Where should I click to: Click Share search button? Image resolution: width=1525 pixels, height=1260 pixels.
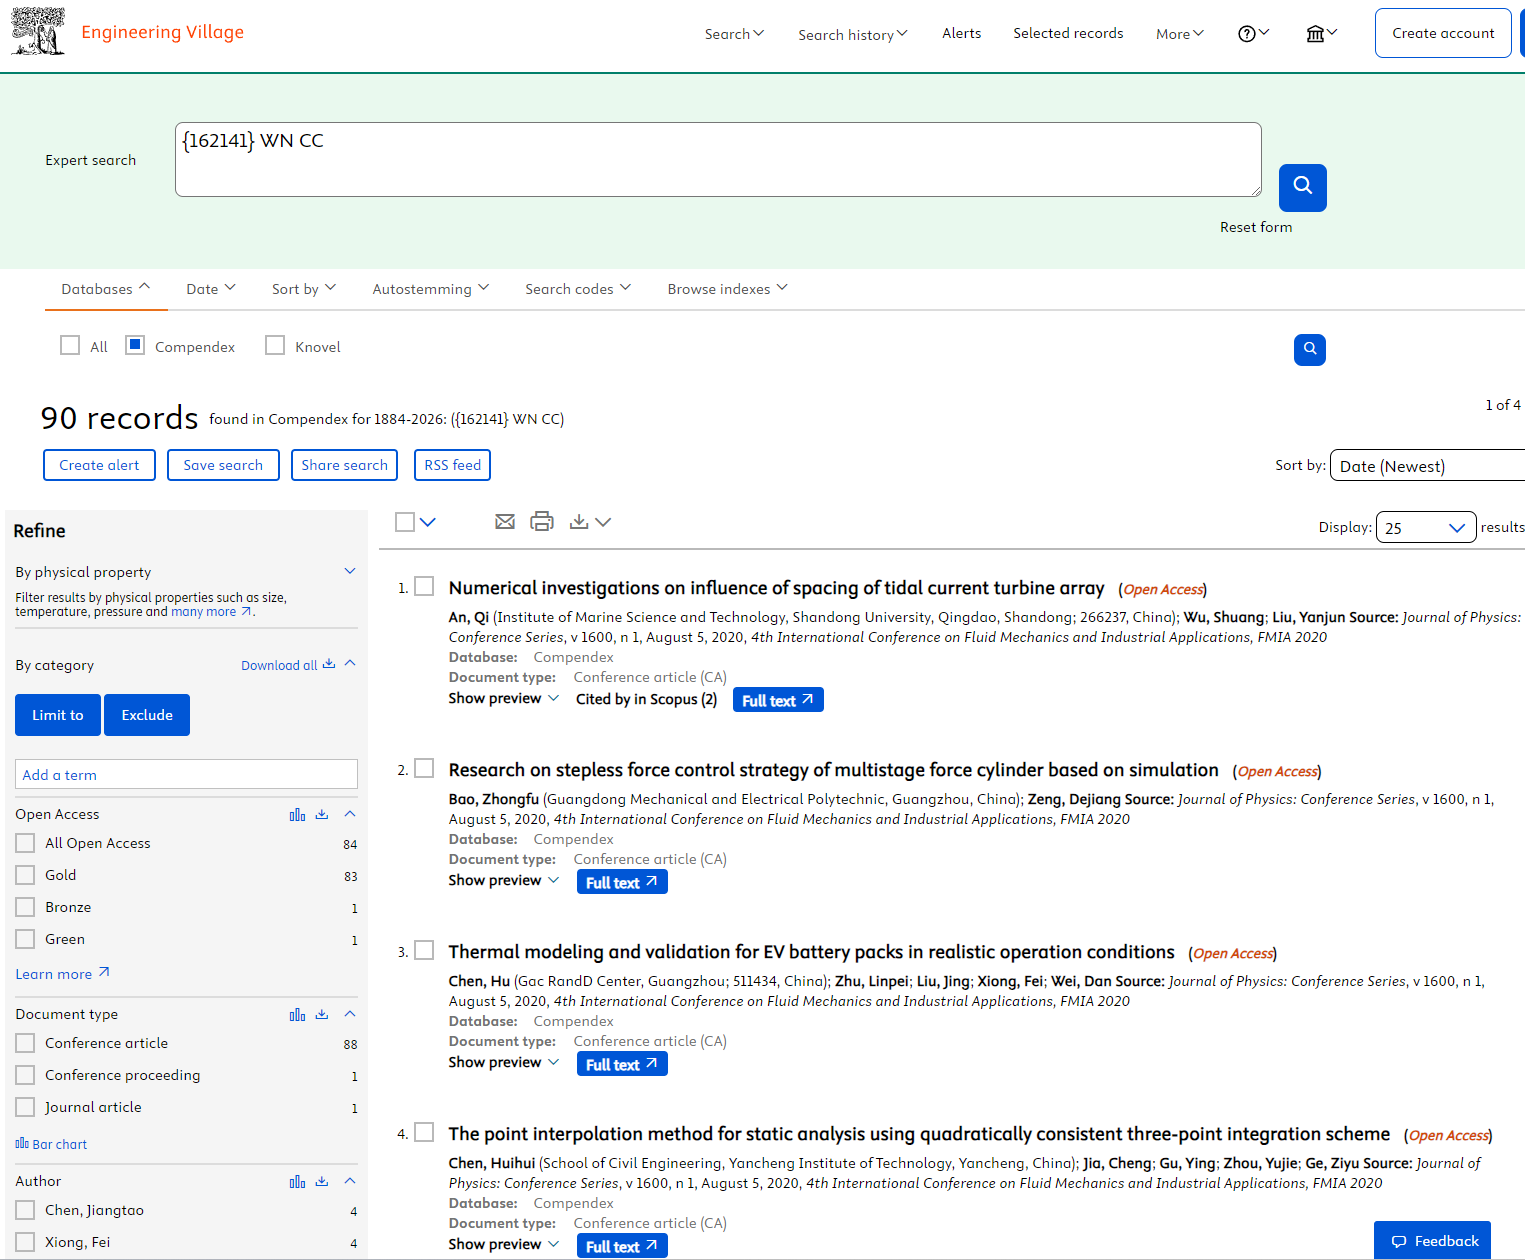pyautogui.click(x=344, y=465)
